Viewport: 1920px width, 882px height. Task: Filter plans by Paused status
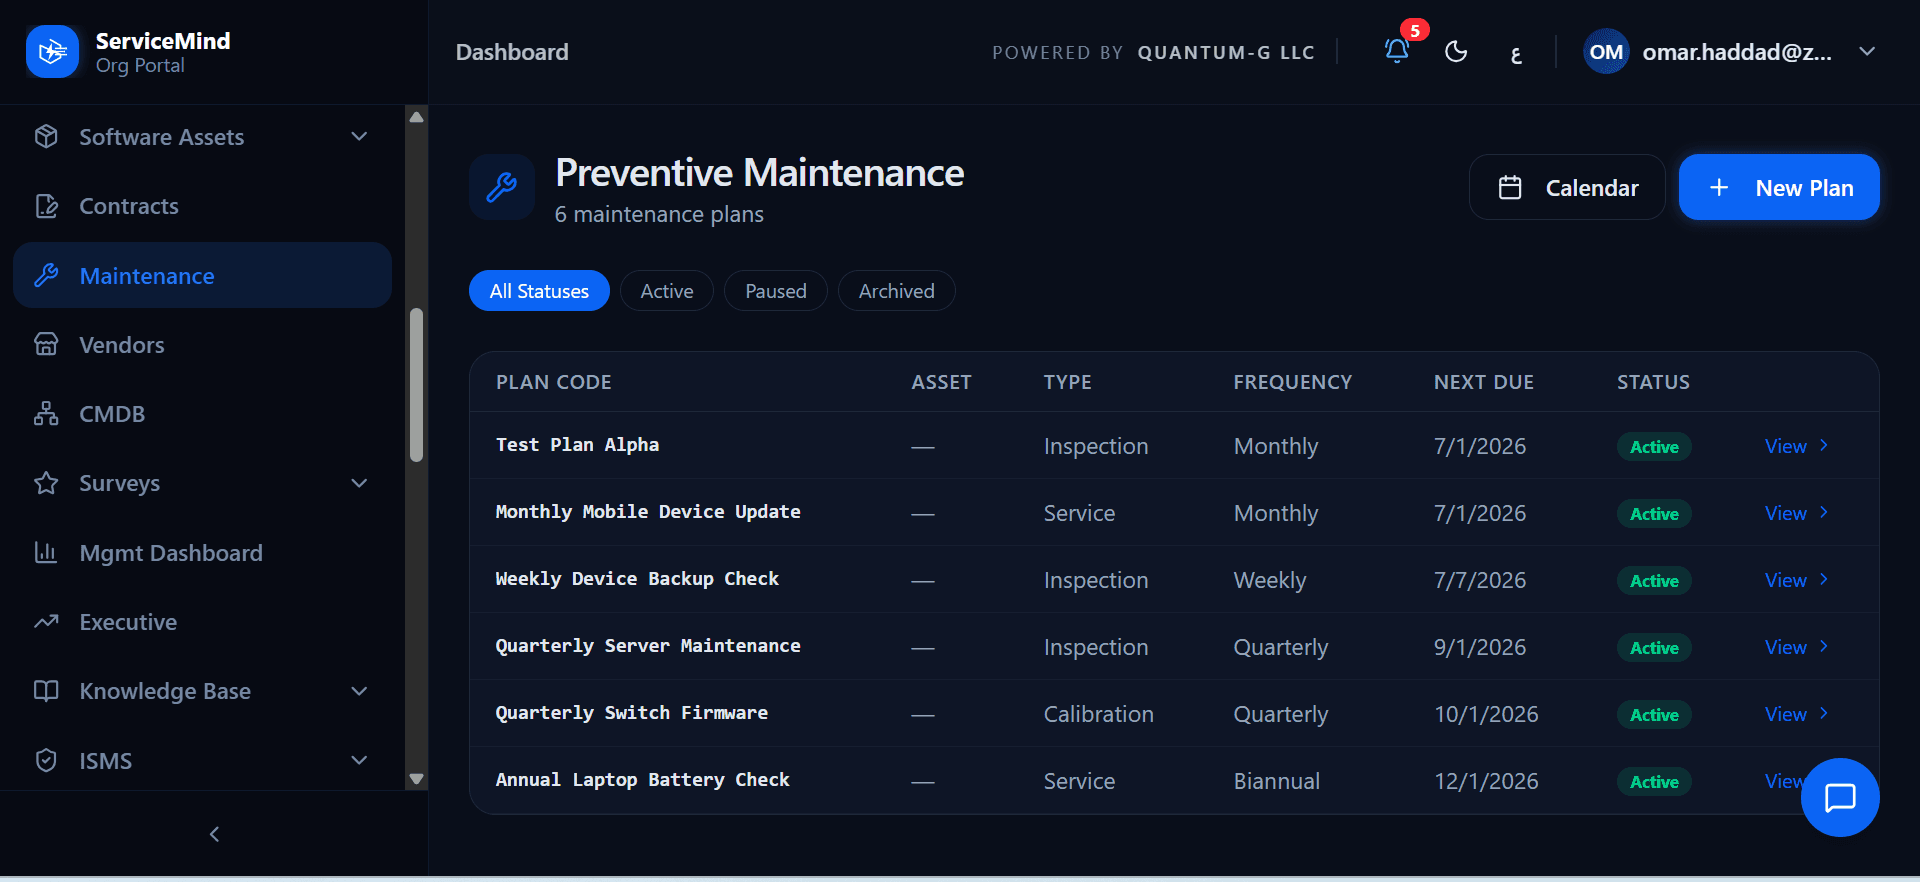(776, 291)
